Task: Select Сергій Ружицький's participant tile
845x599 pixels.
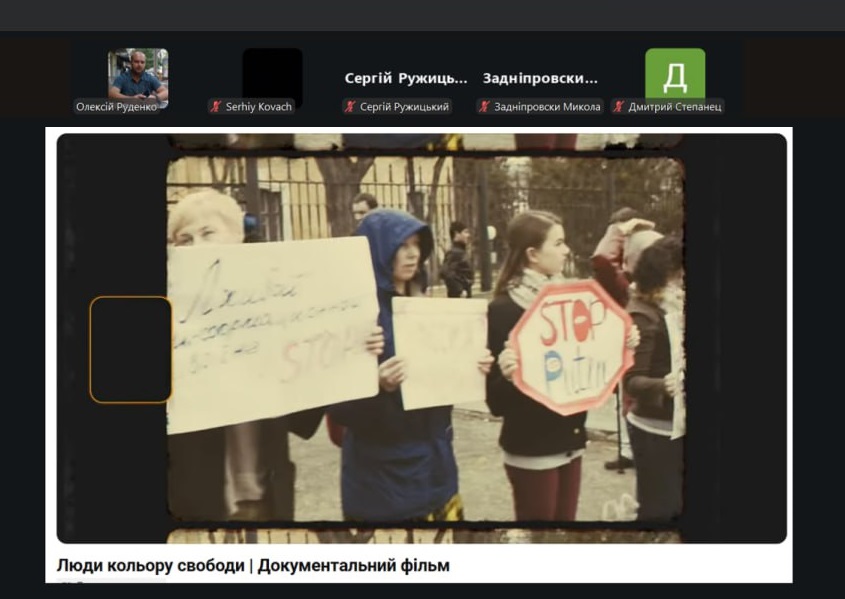Action: pyautogui.click(x=406, y=78)
